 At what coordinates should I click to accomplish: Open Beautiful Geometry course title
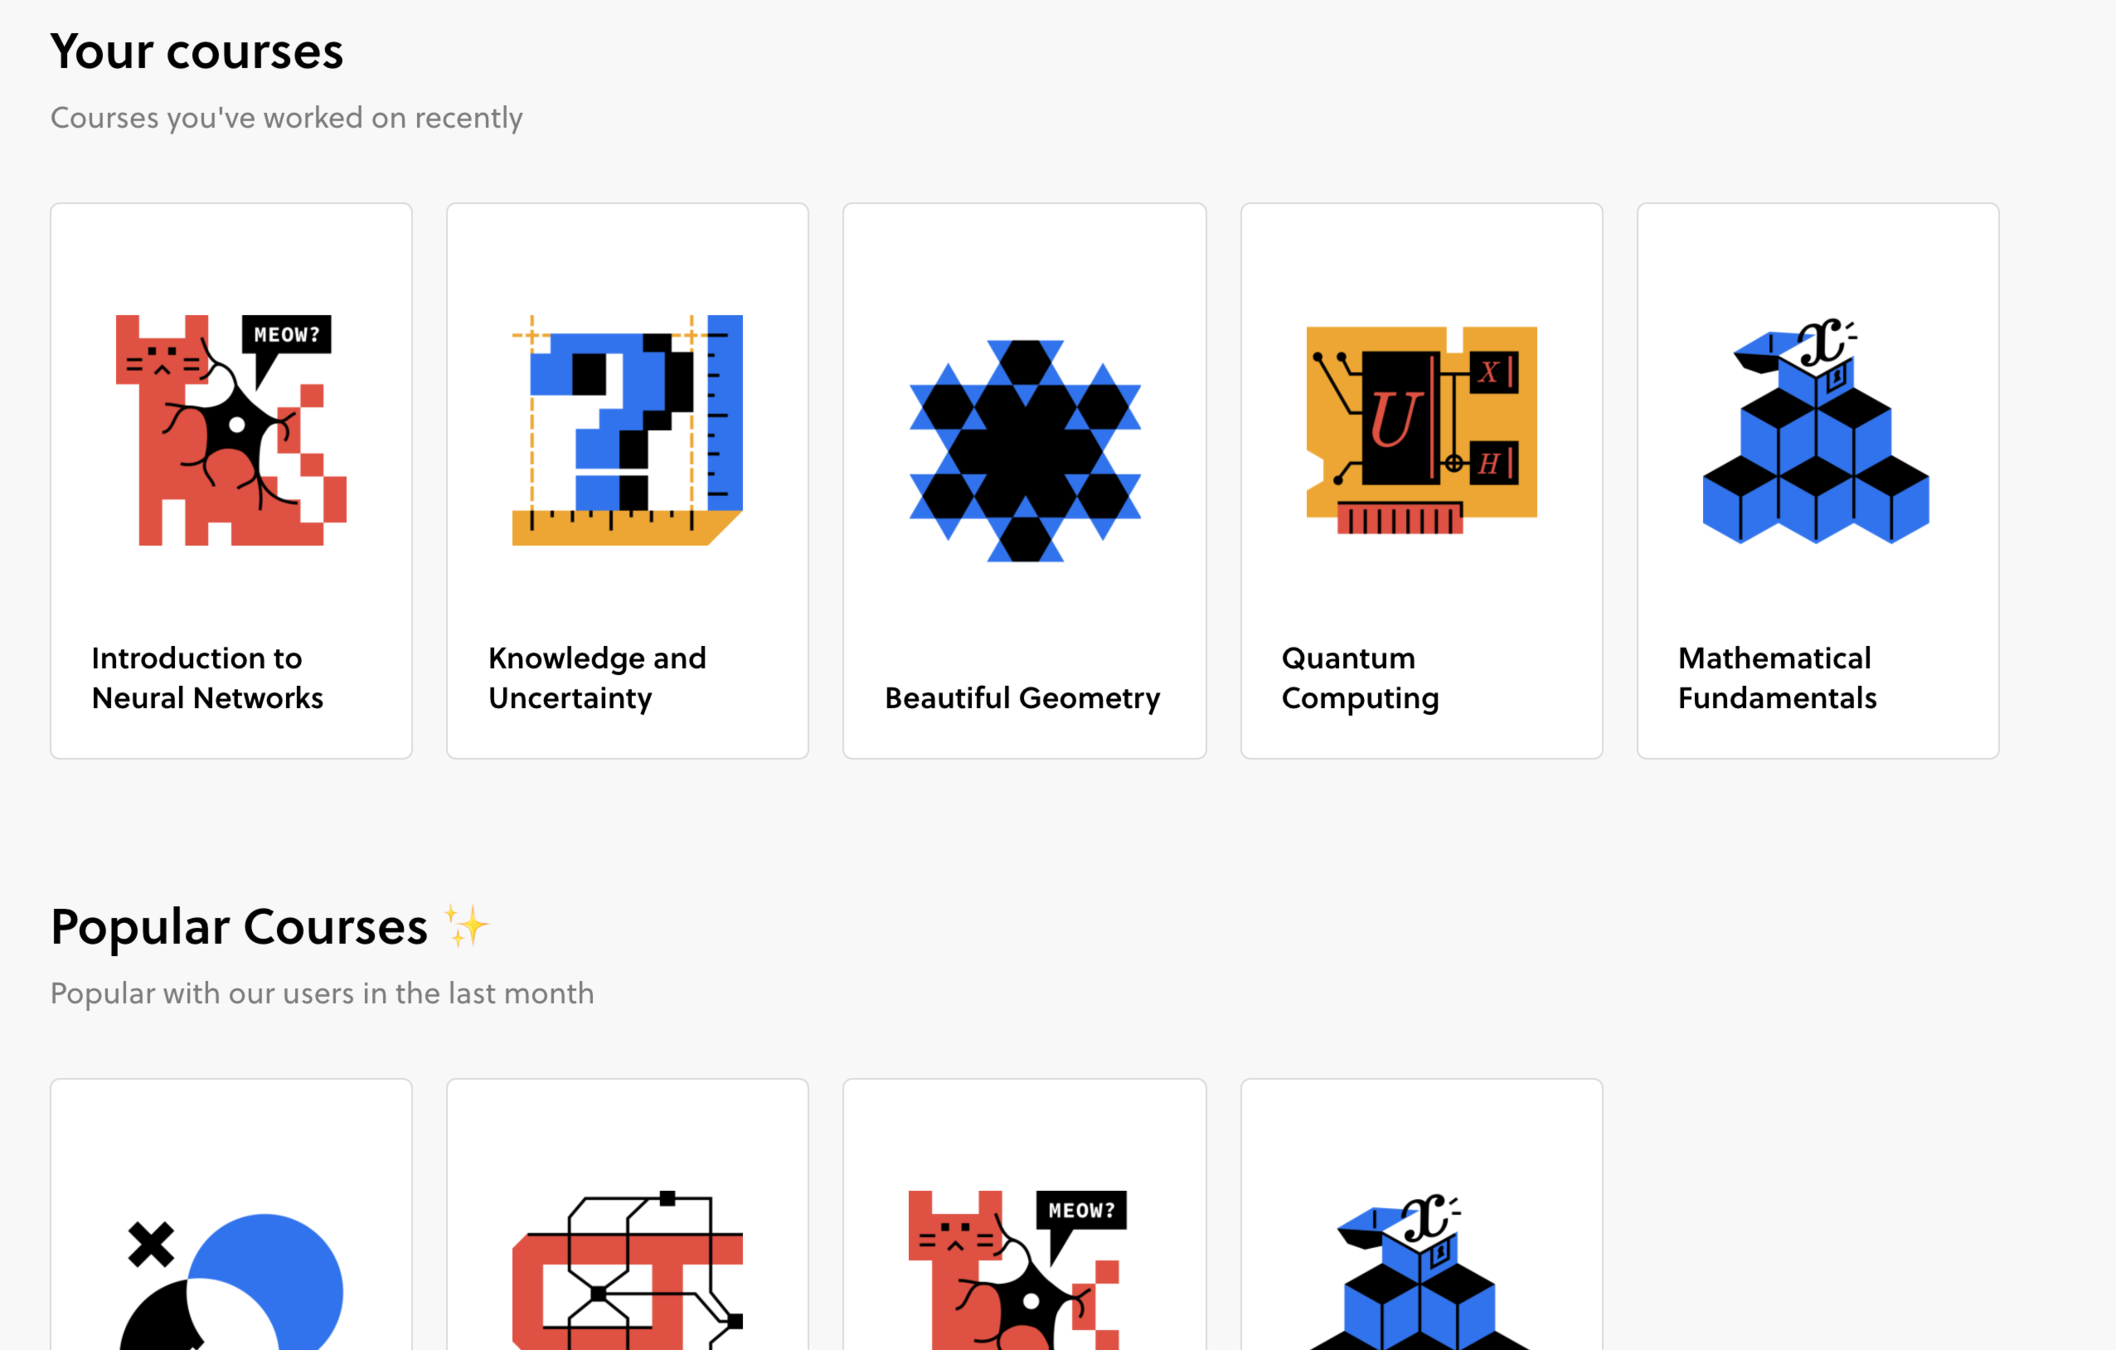click(x=1022, y=698)
